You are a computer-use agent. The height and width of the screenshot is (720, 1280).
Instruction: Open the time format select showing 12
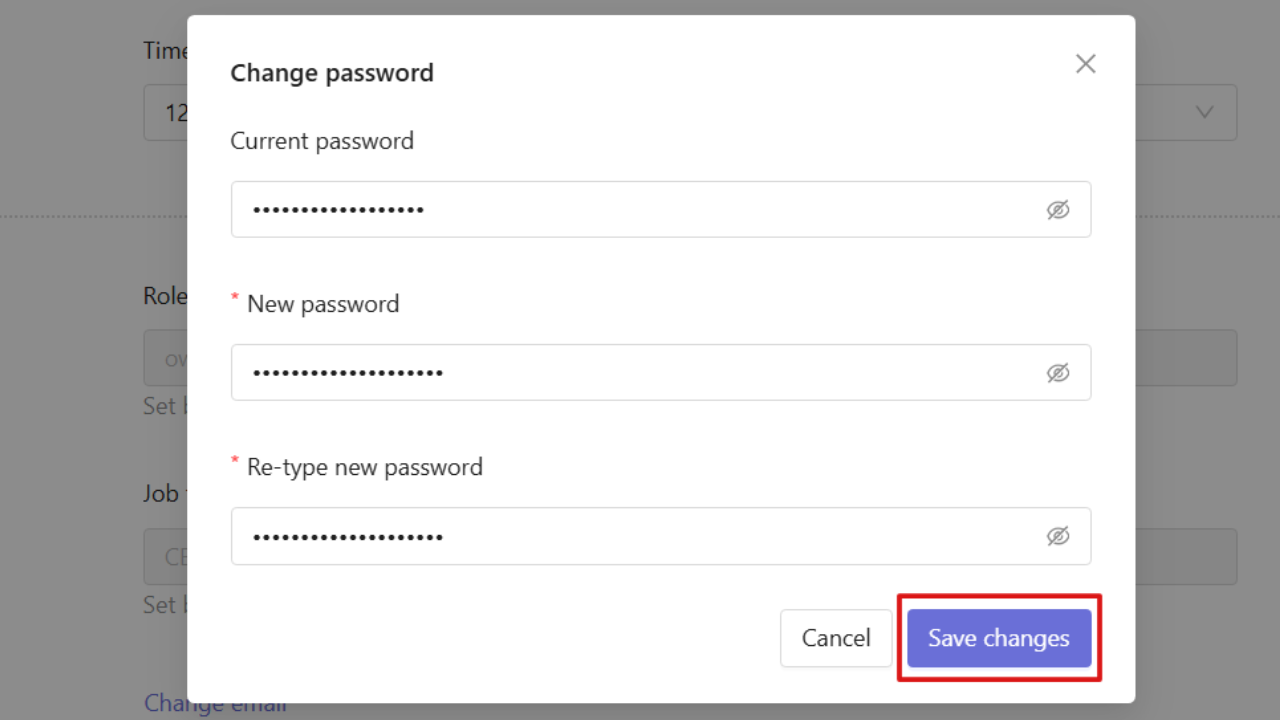click(165, 112)
